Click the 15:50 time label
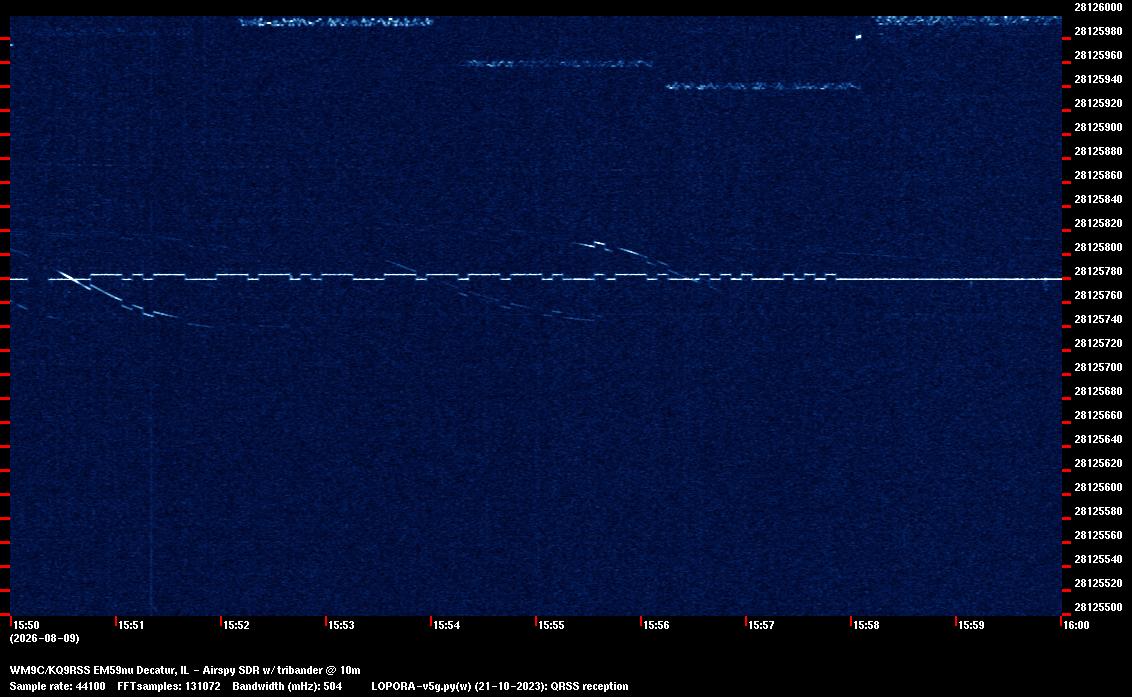1132x697 pixels. click(27, 625)
